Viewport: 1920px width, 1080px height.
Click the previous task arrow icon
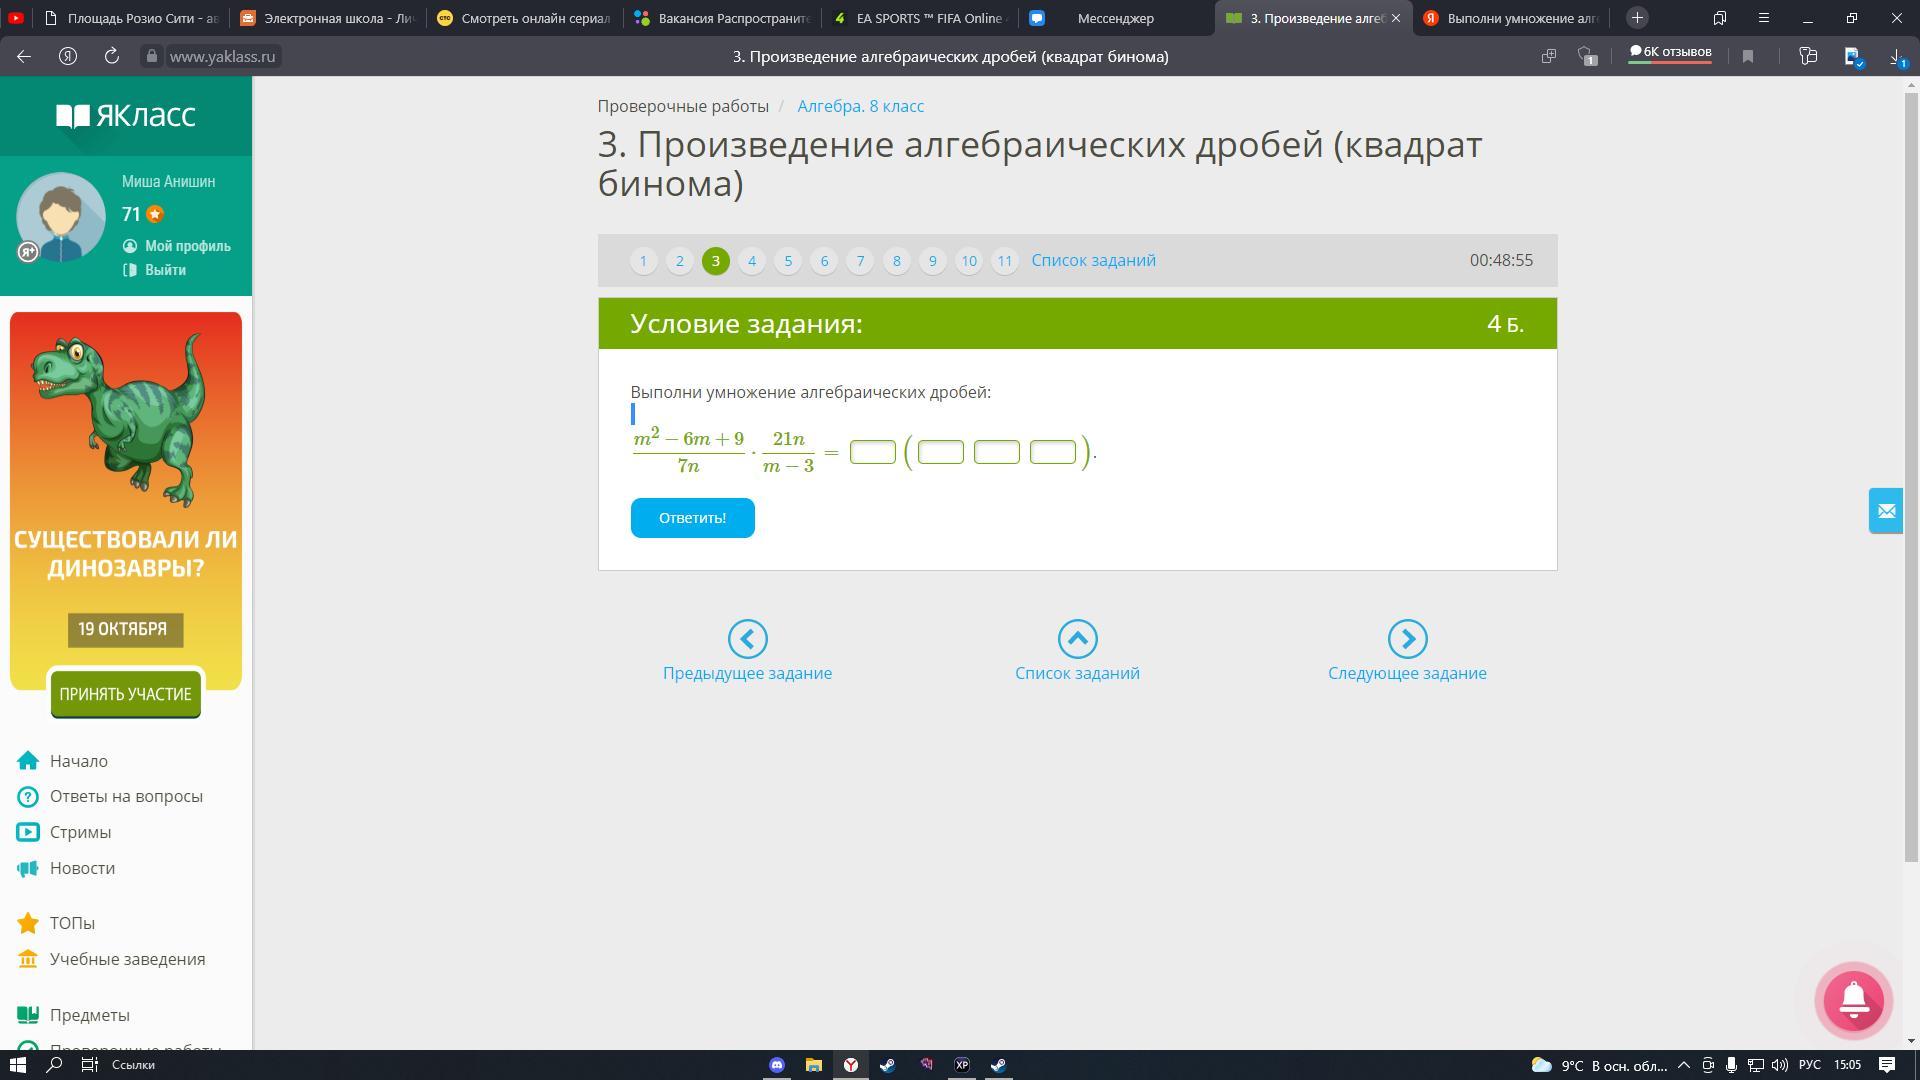[x=747, y=639]
